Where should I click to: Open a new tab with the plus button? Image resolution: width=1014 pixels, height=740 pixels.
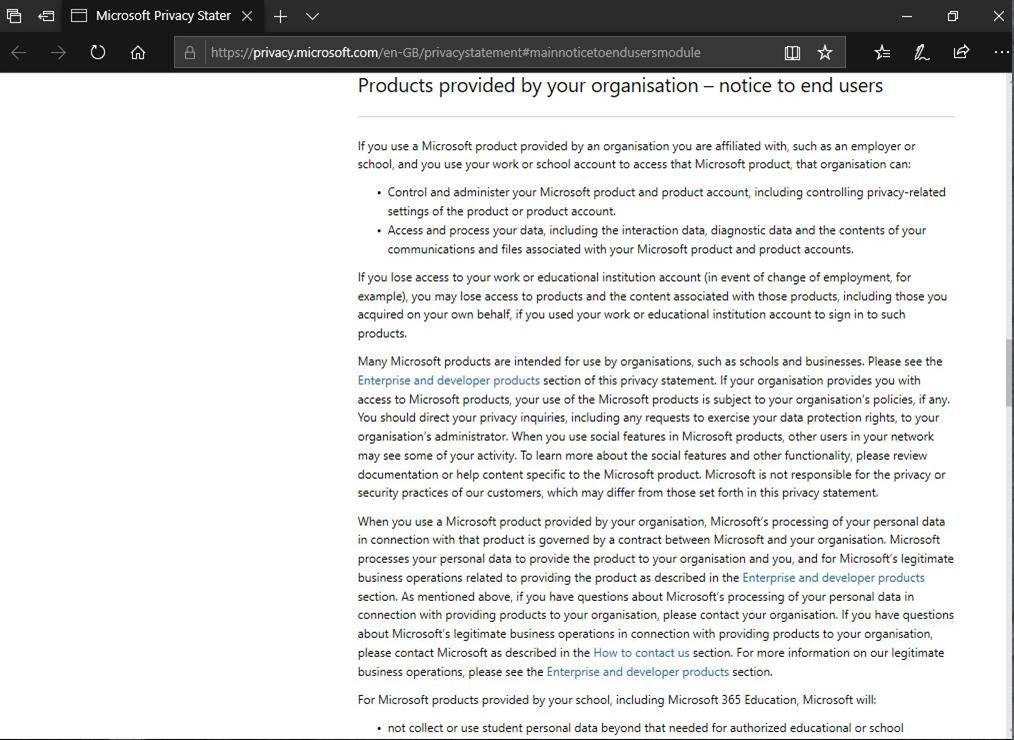pos(281,16)
